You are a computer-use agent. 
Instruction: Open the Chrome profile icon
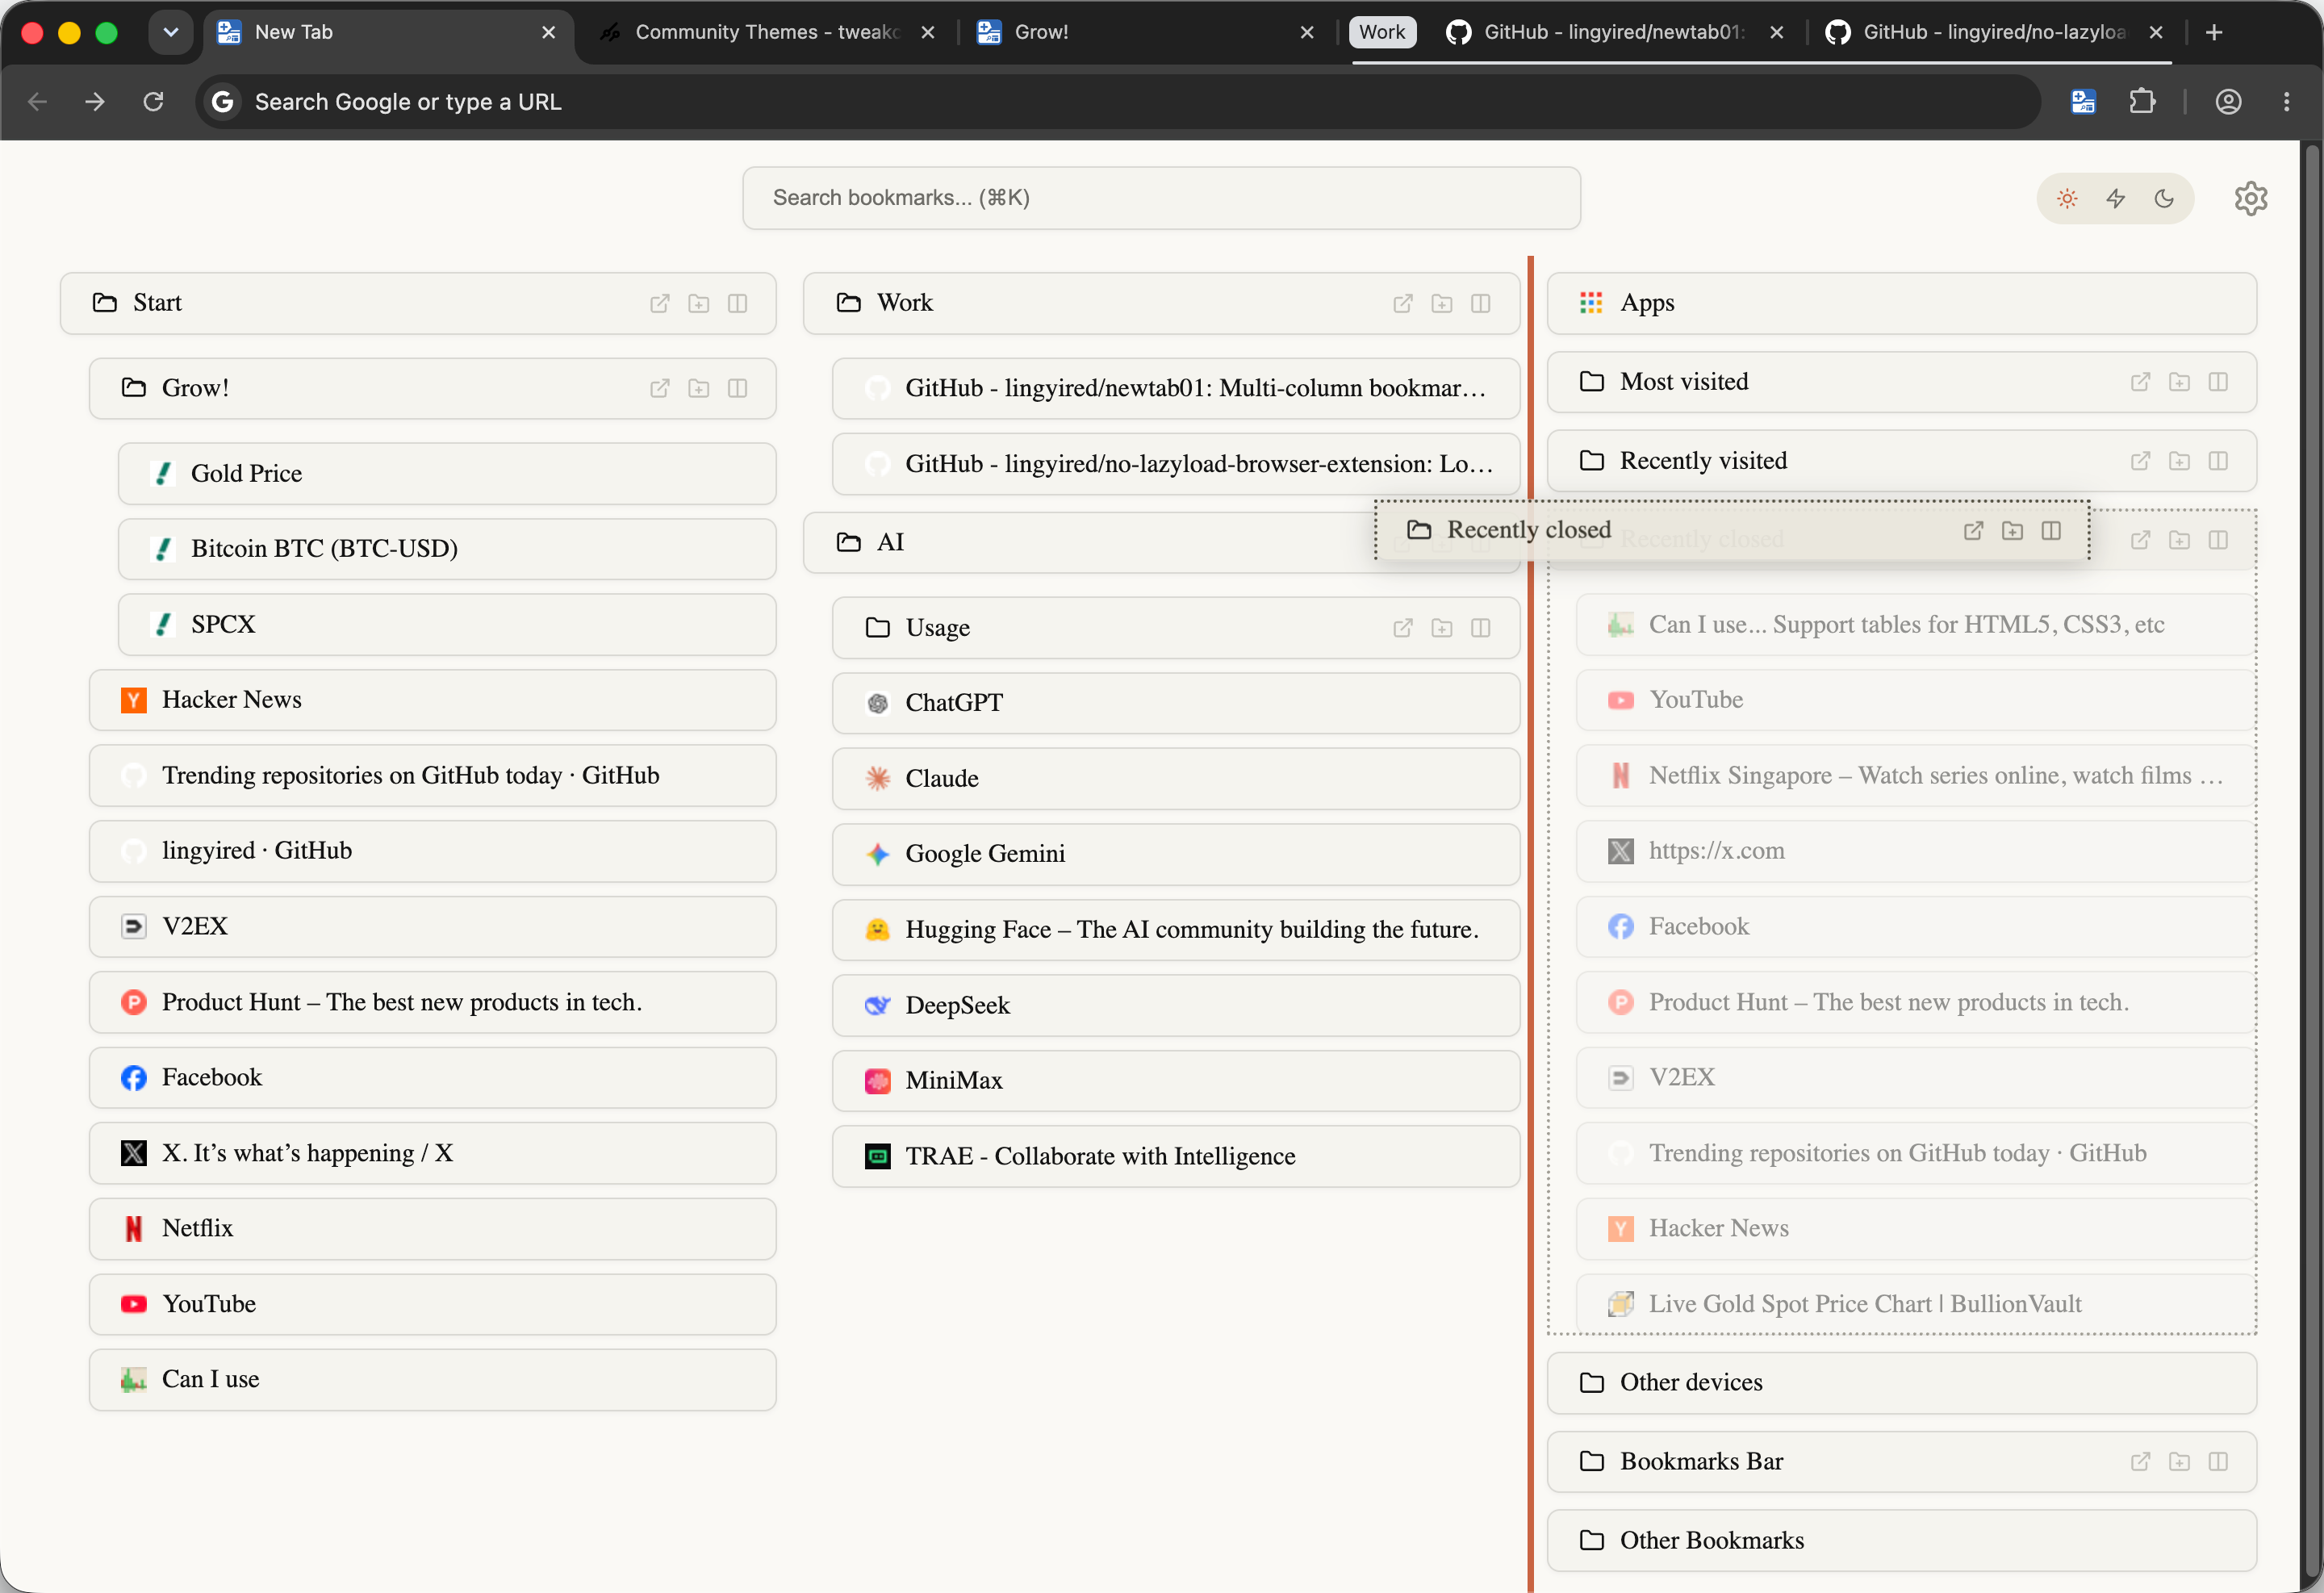[2228, 101]
